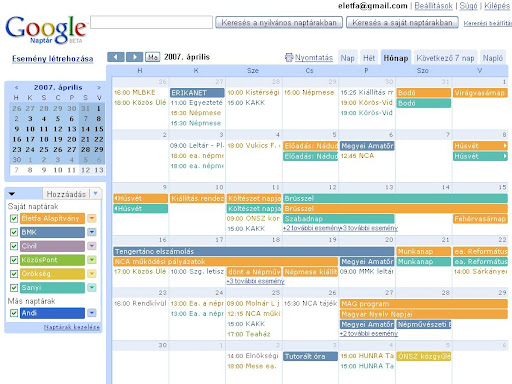512x384 pixels.
Task: Show +3 további esemény on the 18th
Action: [x=255, y=281]
